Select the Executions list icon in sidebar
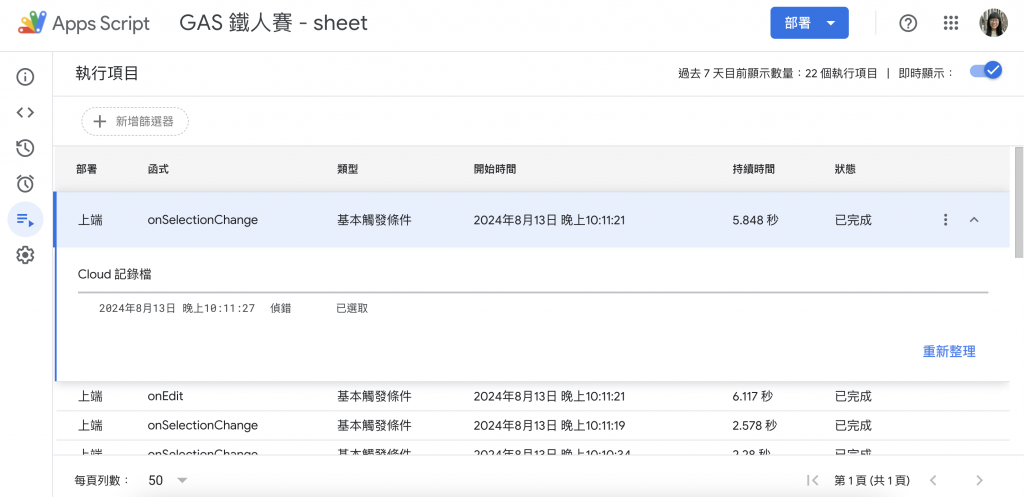This screenshot has height=497, width=1024. pyautogui.click(x=26, y=219)
